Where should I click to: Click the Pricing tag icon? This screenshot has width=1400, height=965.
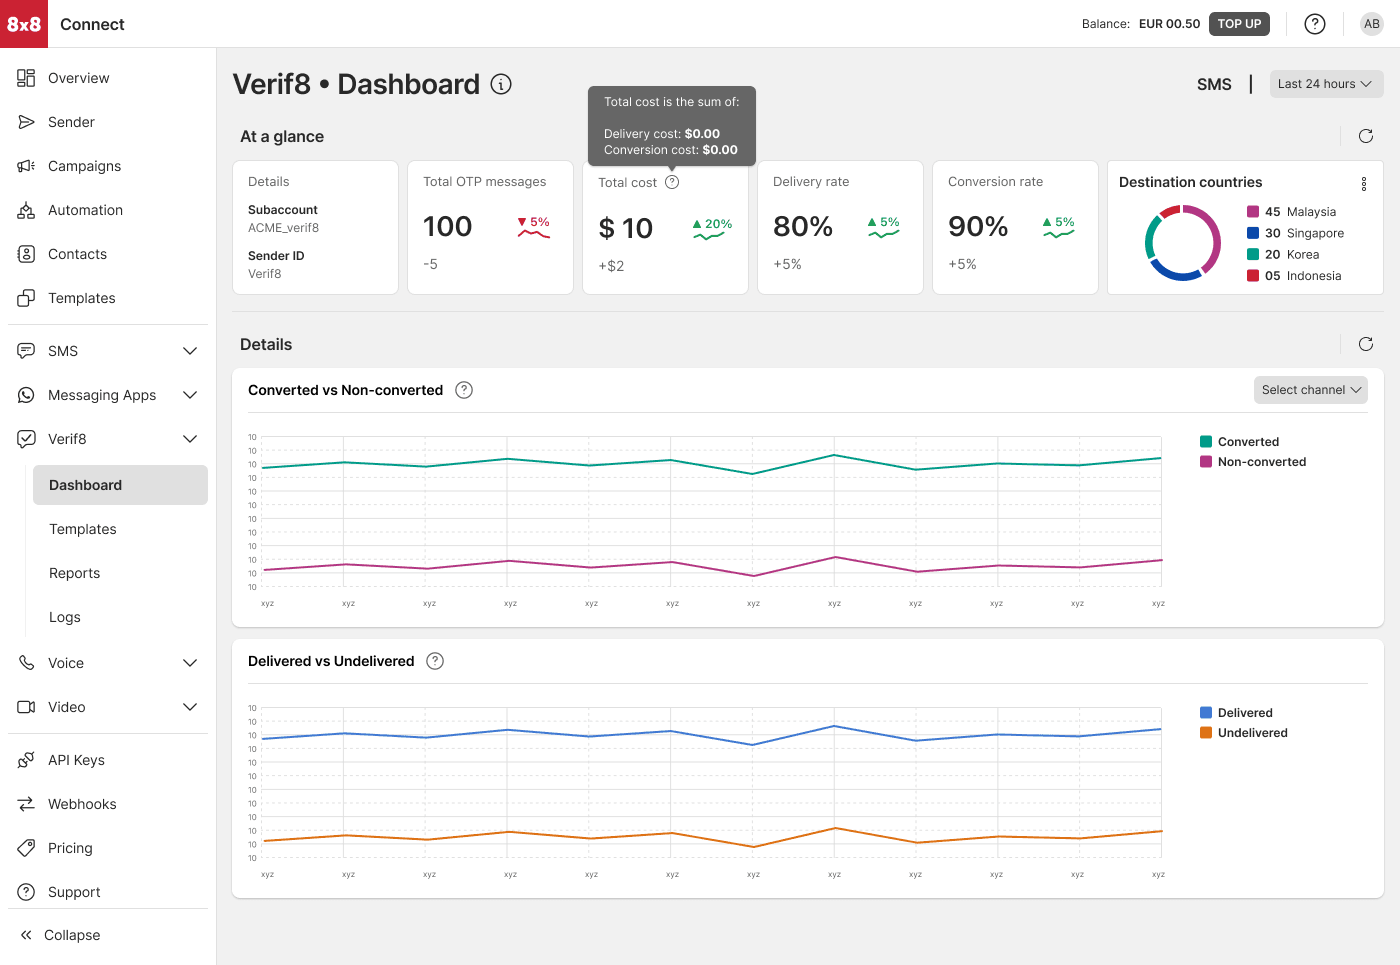click(x=26, y=848)
